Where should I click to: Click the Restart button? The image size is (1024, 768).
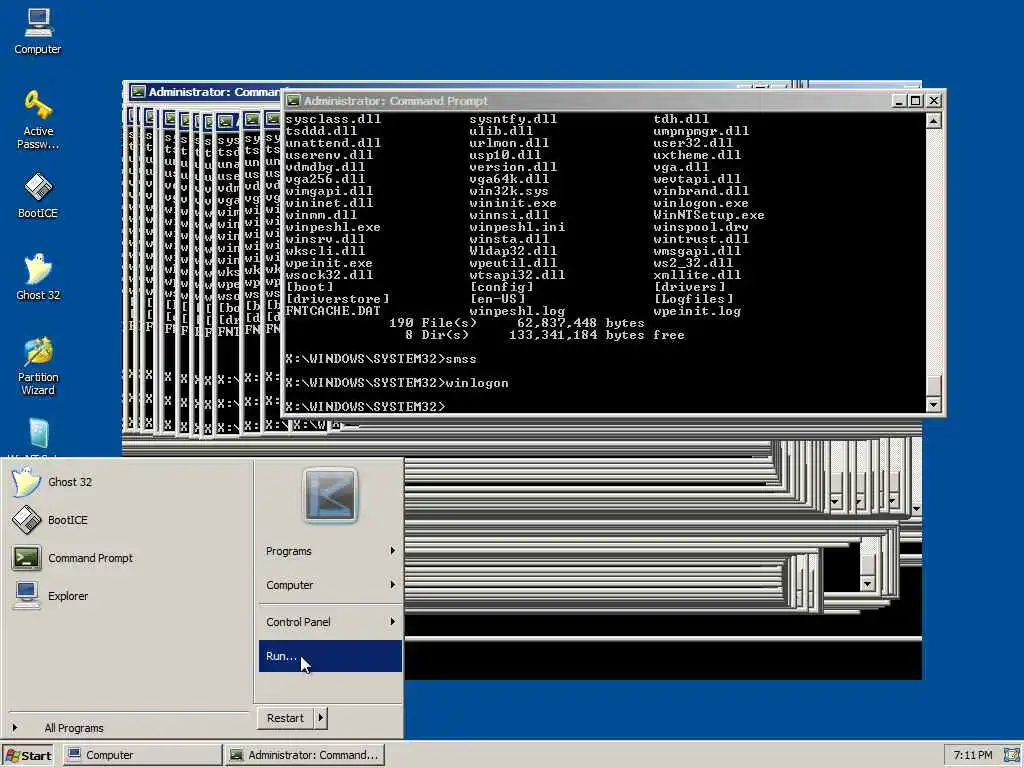(285, 718)
